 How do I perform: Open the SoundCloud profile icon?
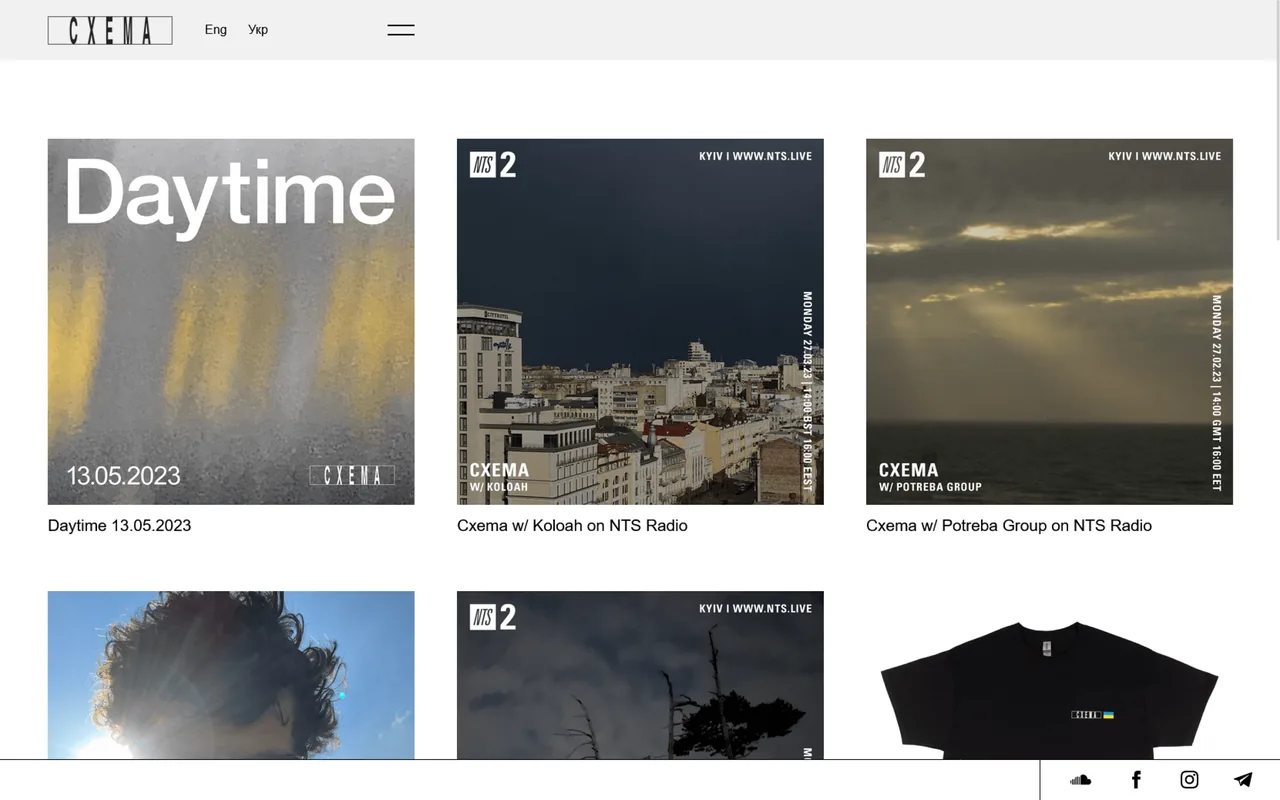coord(1080,780)
